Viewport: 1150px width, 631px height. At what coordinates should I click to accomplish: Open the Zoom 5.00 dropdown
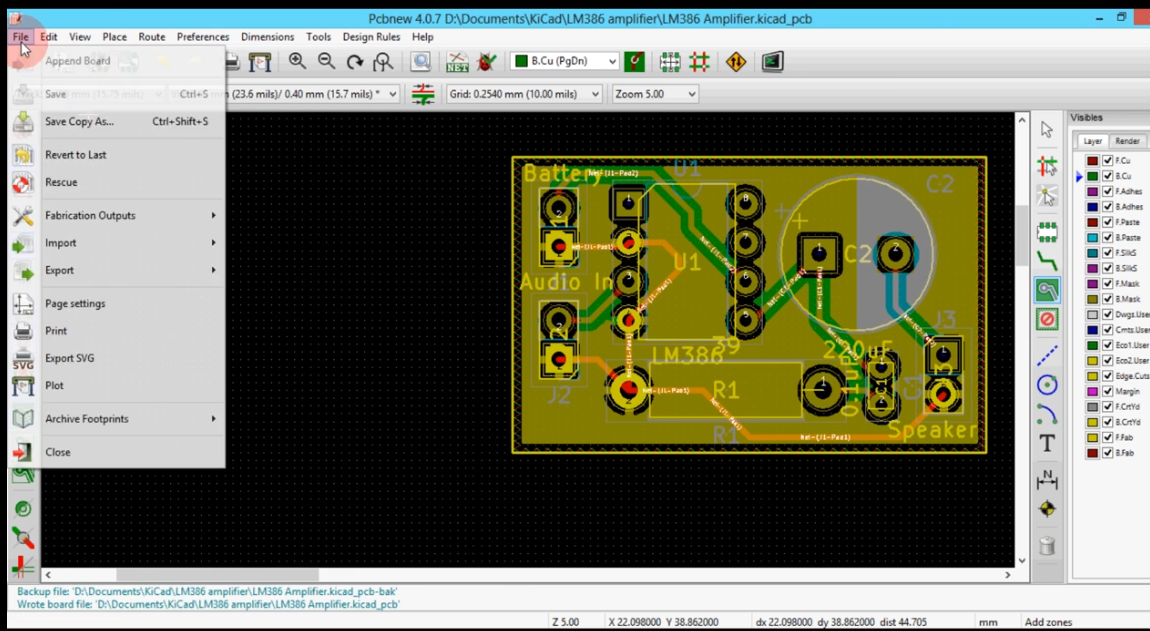[x=655, y=94]
